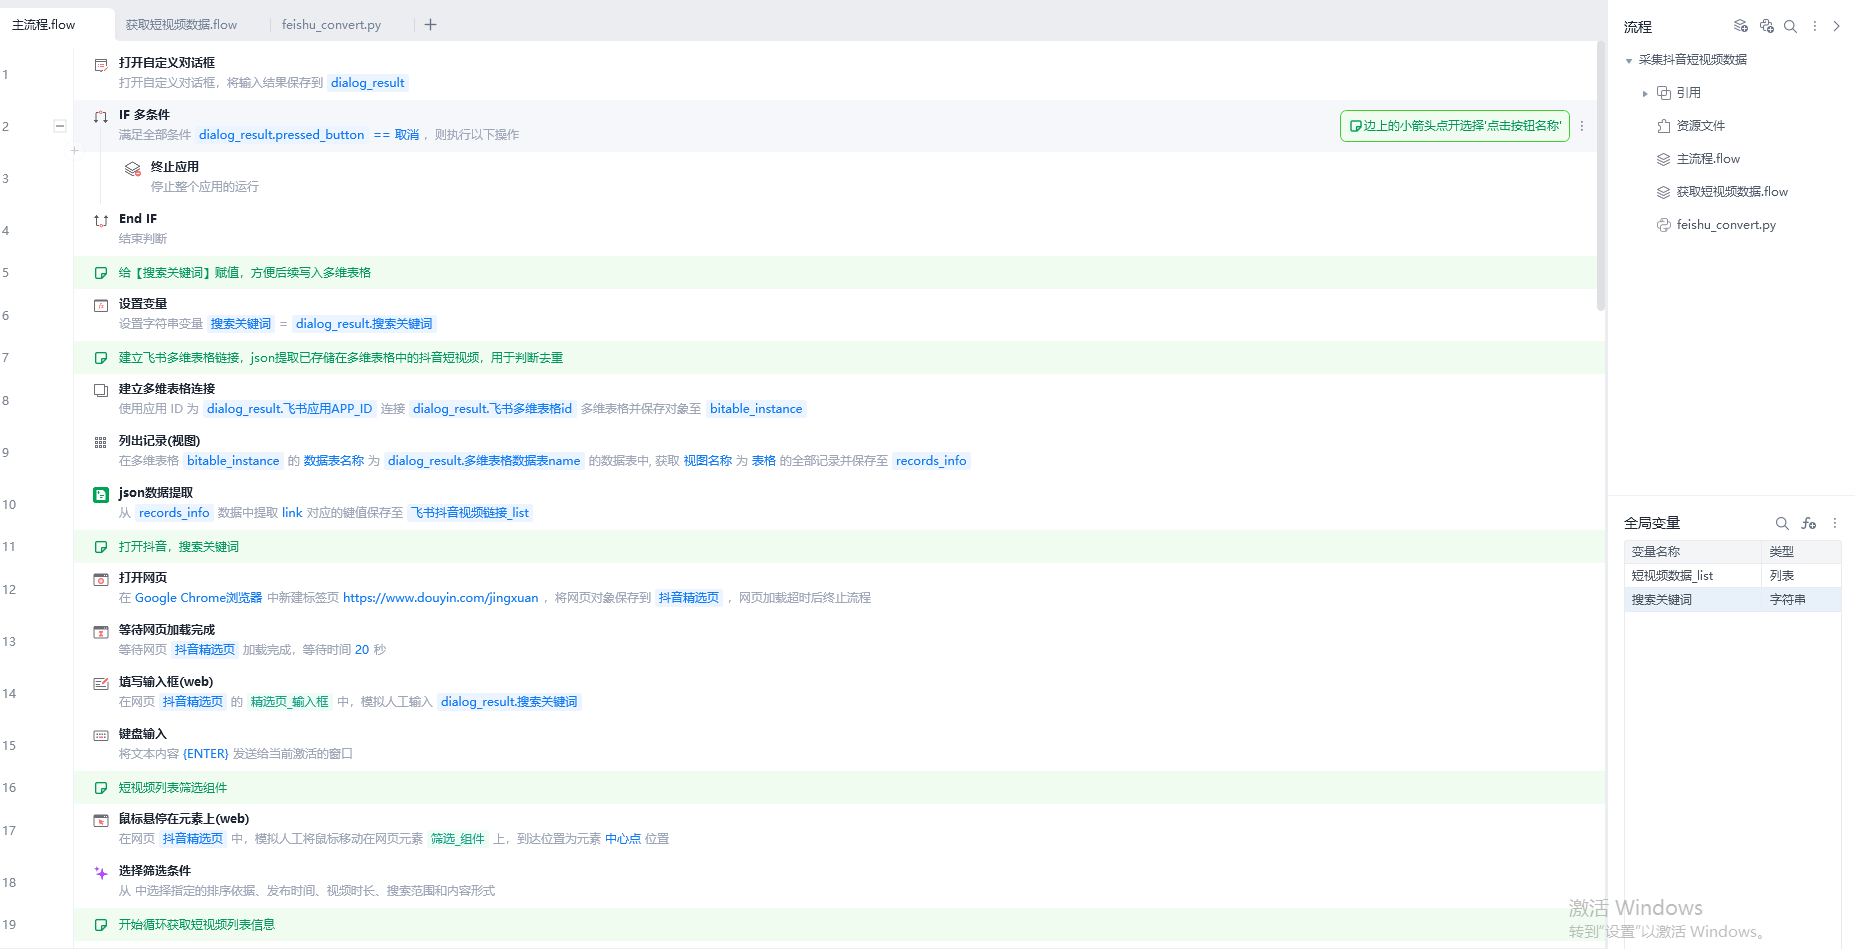Image resolution: width=1855 pixels, height=949 pixels.
Task: Expand the 引用 tree node
Action: point(1645,93)
